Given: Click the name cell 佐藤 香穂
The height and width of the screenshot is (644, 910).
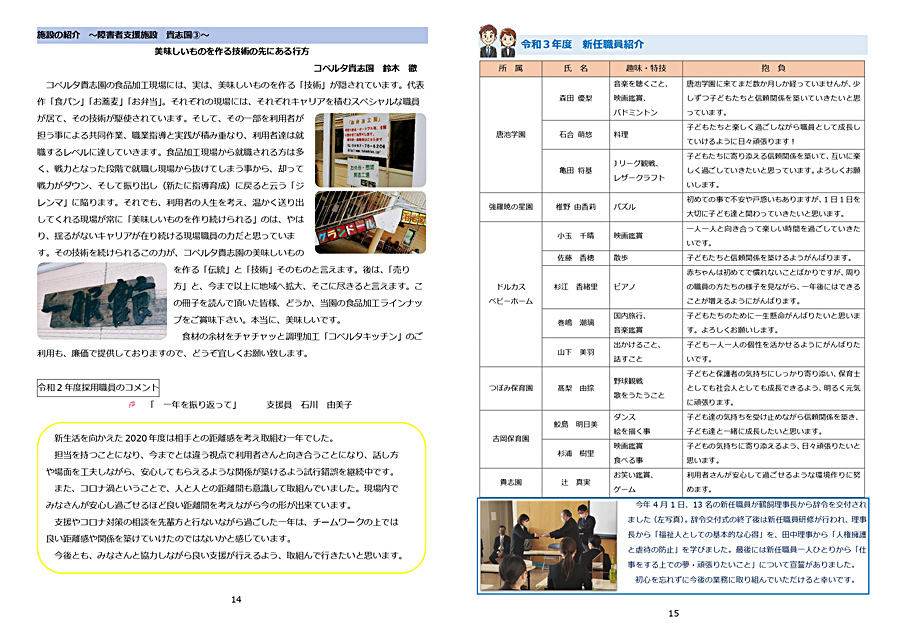Looking at the screenshot, I should (x=576, y=258).
